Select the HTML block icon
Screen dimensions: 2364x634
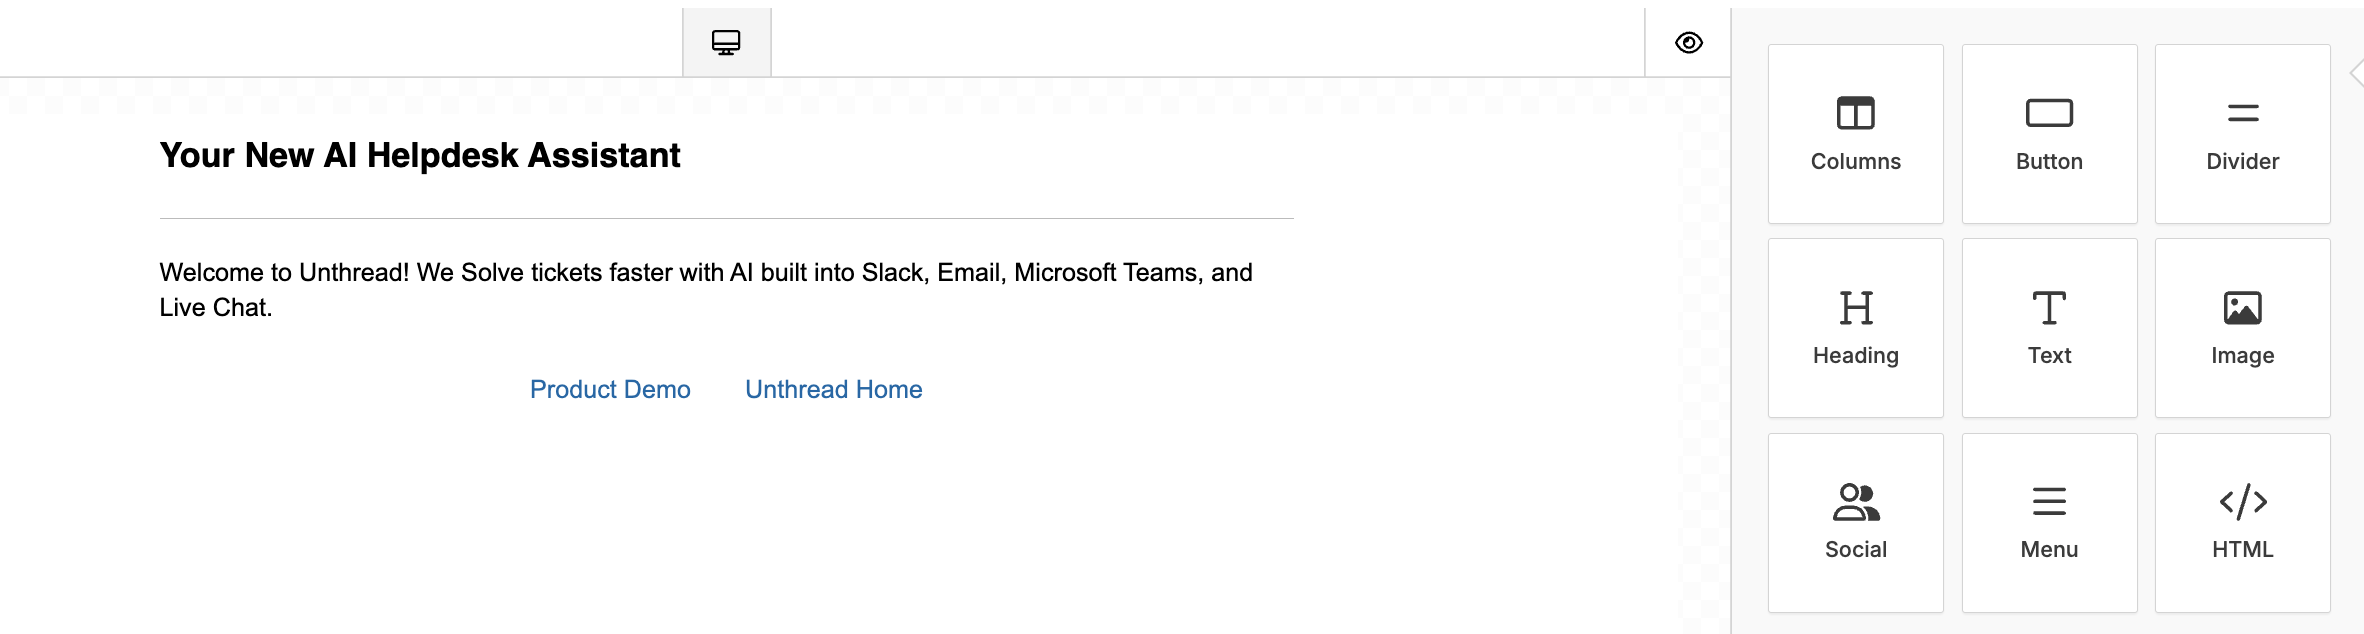(x=2243, y=521)
